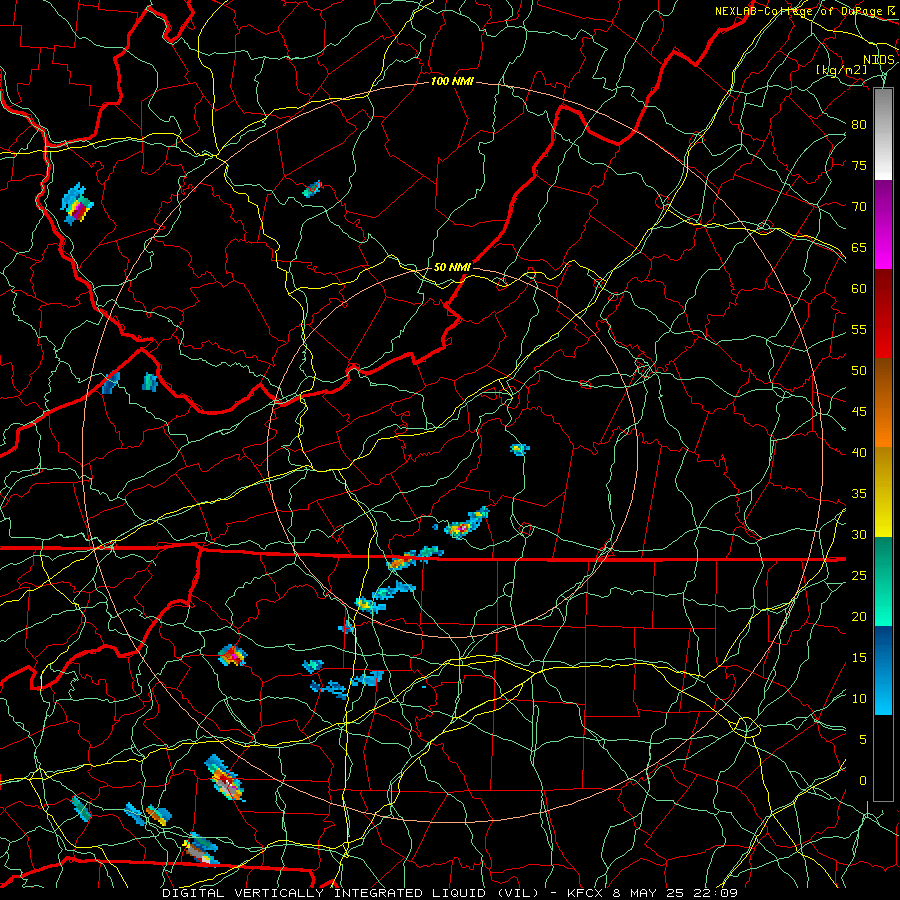Click the "70" value on the color scale
This screenshot has width=900, height=900.
[x=859, y=207]
